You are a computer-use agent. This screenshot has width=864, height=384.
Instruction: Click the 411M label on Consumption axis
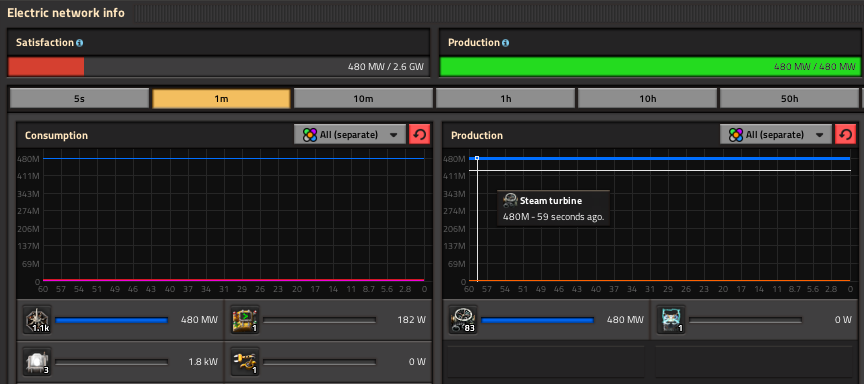(x=29, y=176)
